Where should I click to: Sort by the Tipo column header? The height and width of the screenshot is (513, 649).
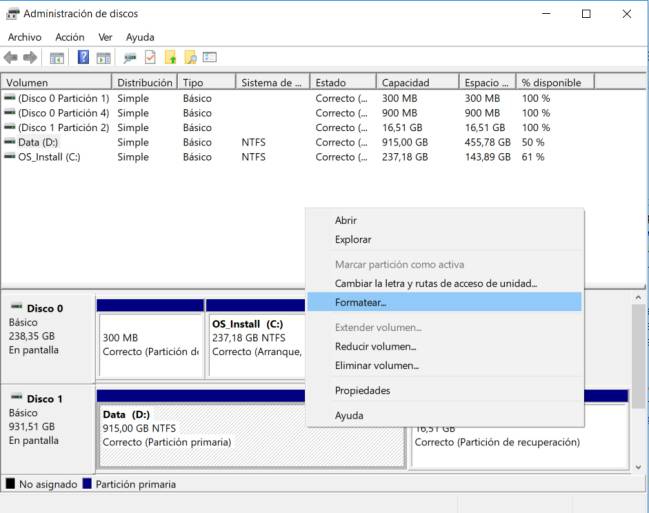(207, 82)
